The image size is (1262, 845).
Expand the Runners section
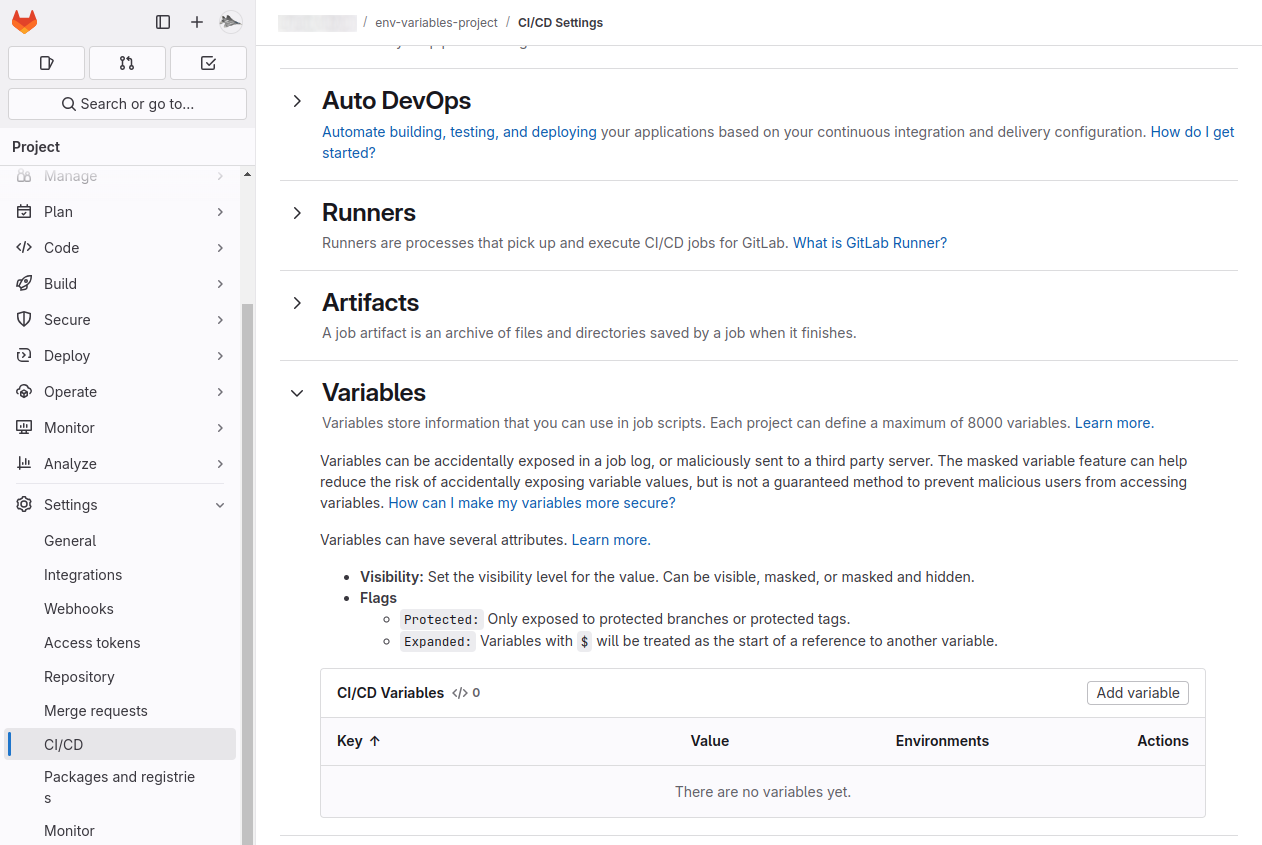(297, 213)
